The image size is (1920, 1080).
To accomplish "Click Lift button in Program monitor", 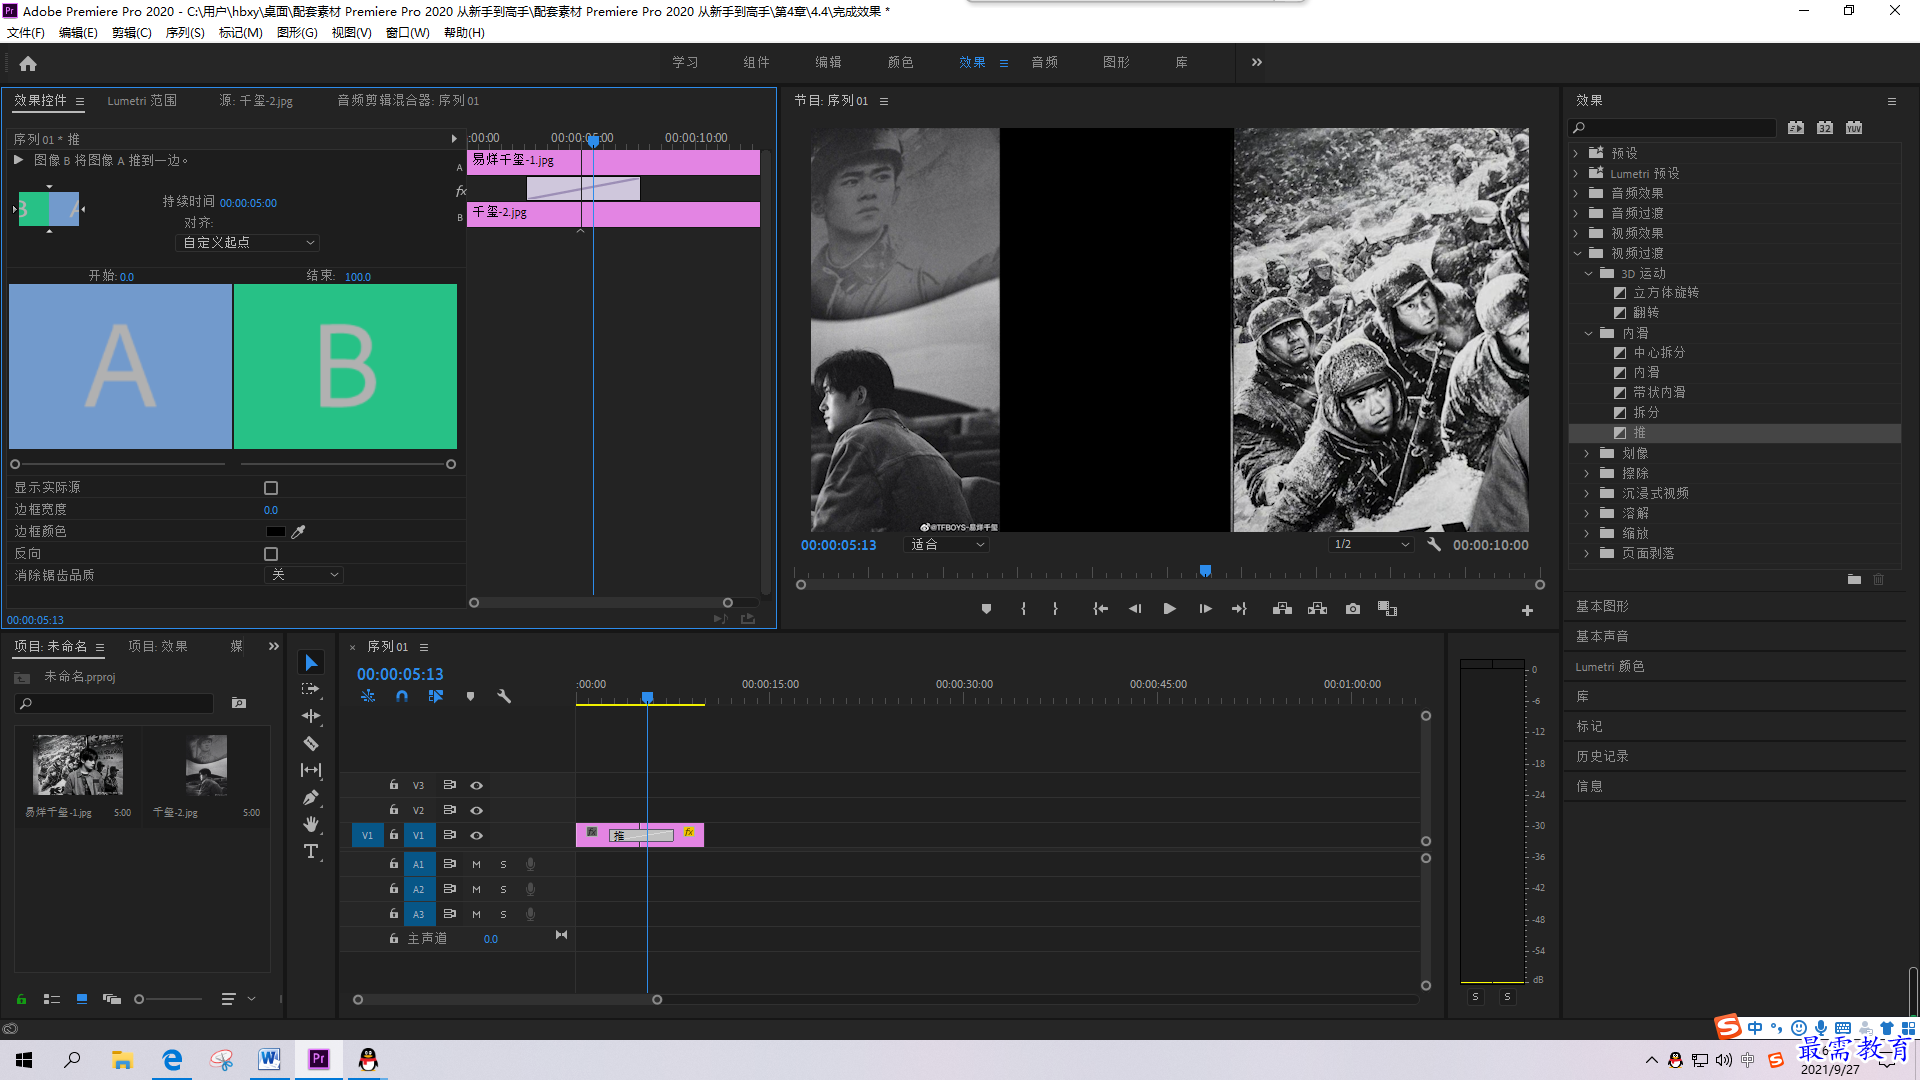I will (x=1282, y=609).
